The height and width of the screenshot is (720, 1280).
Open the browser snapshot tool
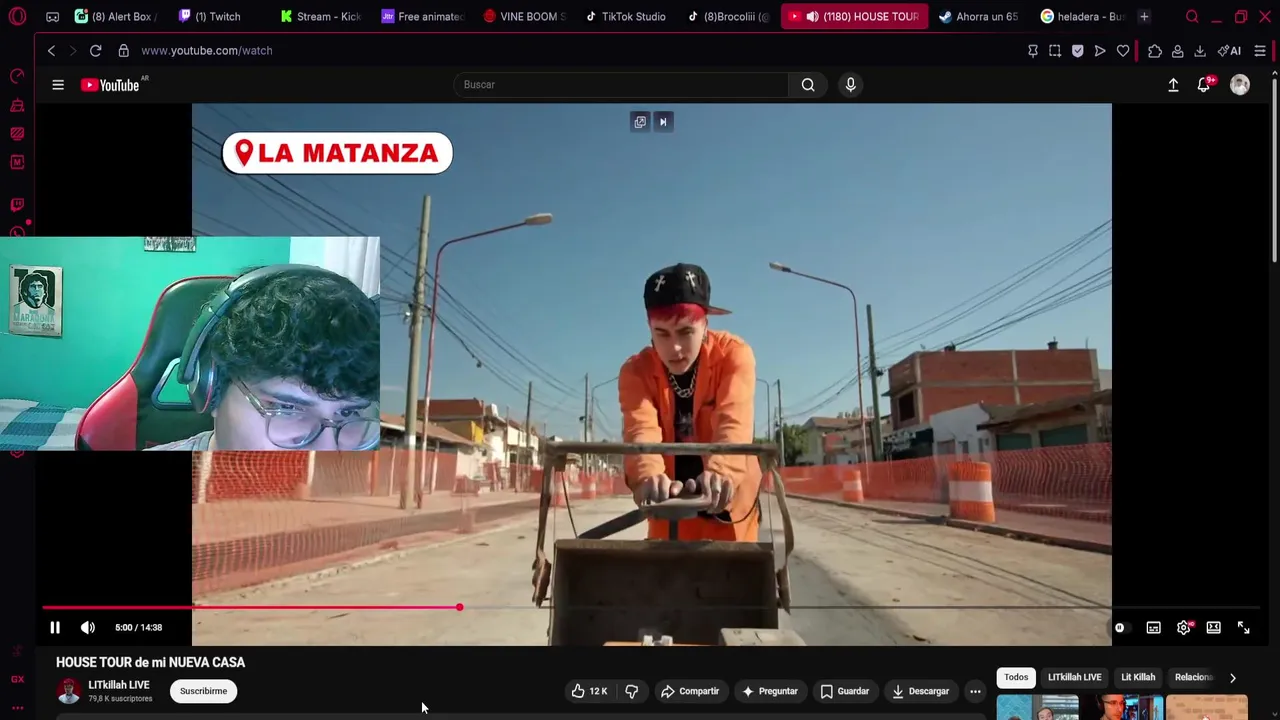pyautogui.click(x=1055, y=50)
